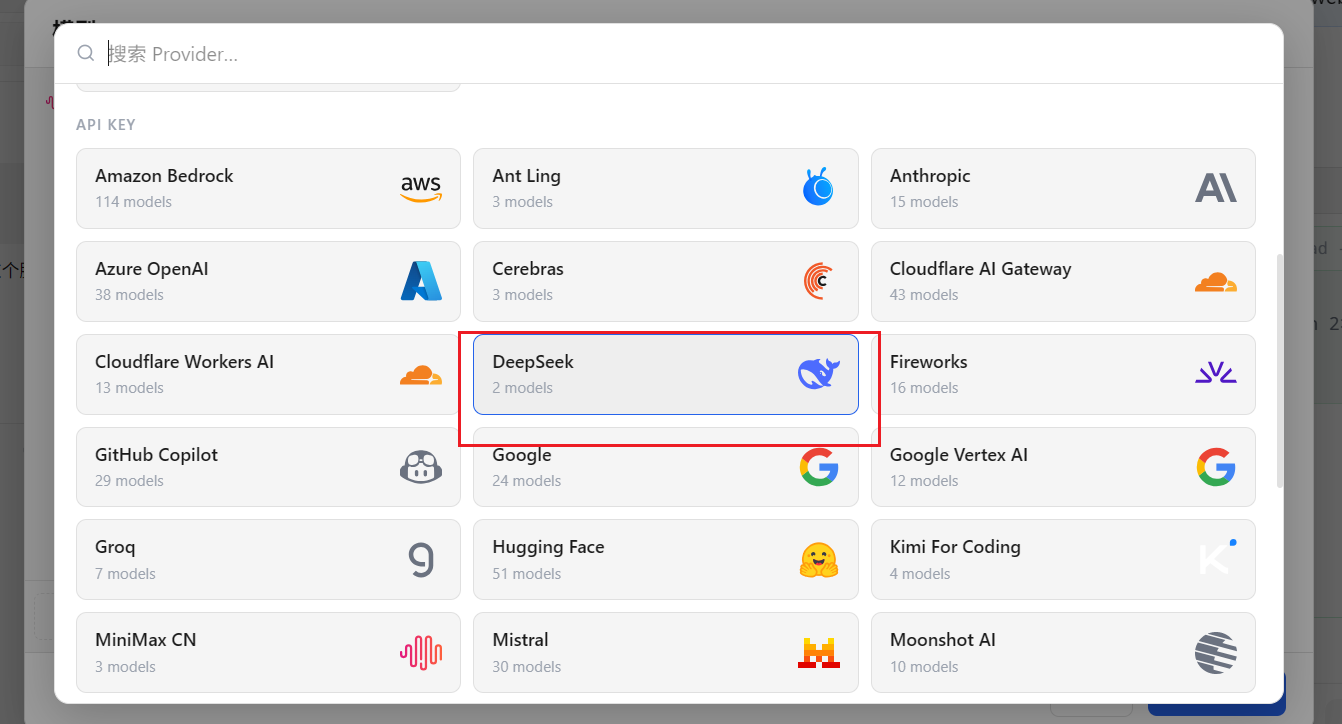This screenshot has width=1342, height=724.
Task: Click the "12 models" text under Google Vertex AI
Action: (x=924, y=481)
